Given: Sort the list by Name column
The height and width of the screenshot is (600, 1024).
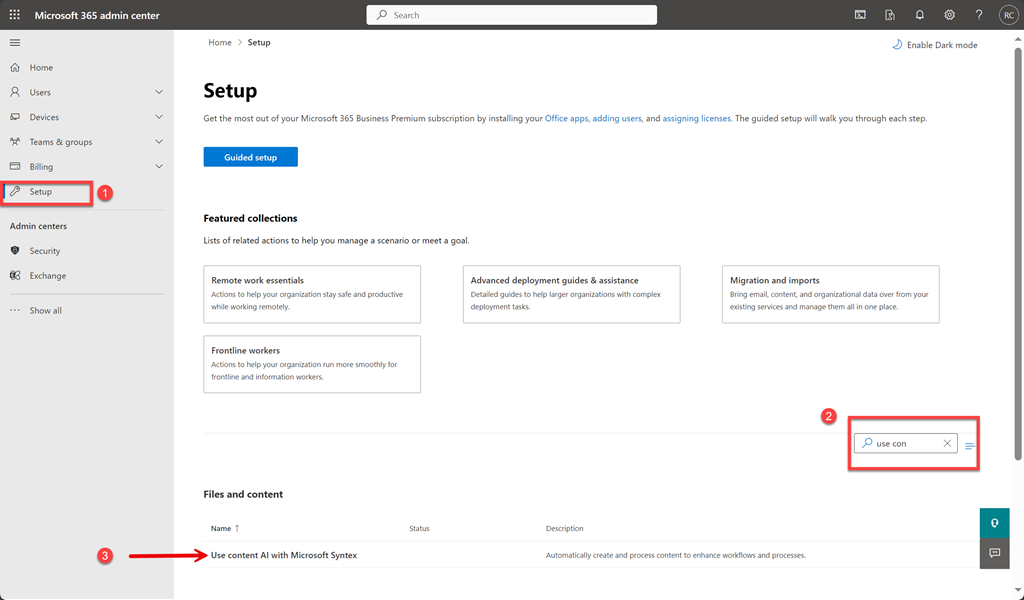Looking at the screenshot, I should 221,528.
